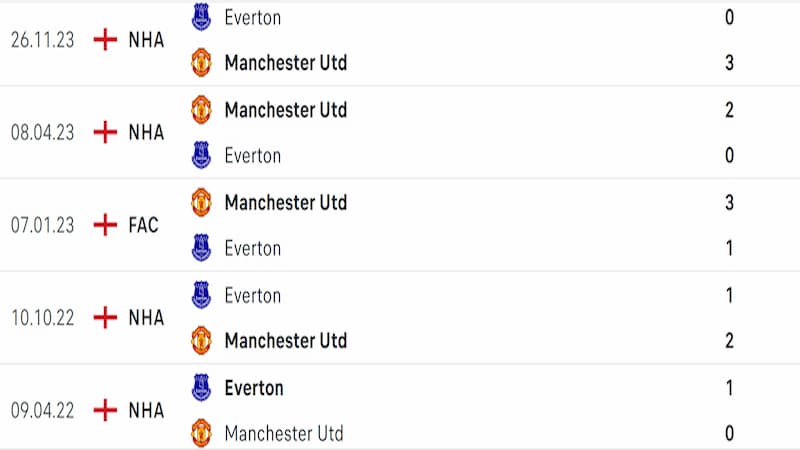
Task: Click England flag beside 26.11.23 NHA
Action: point(105,39)
